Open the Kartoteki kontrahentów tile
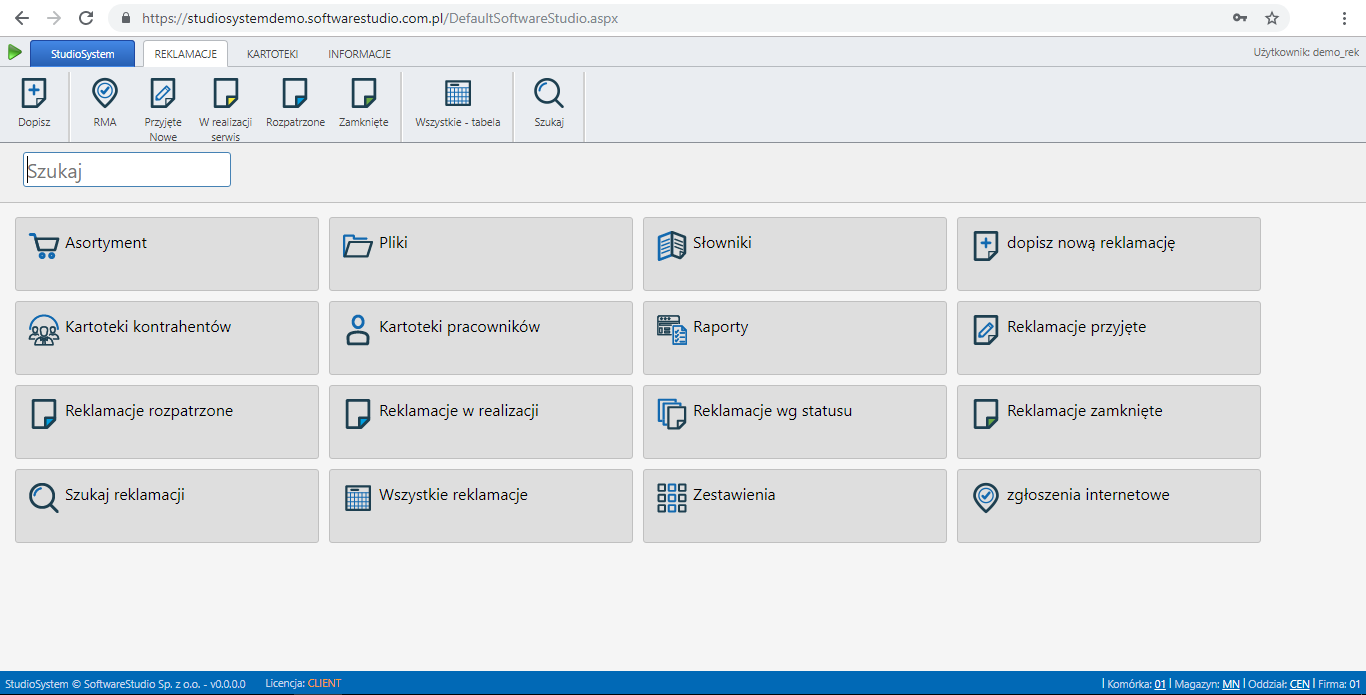Image resolution: width=1366 pixels, height=695 pixels. (167, 338)
